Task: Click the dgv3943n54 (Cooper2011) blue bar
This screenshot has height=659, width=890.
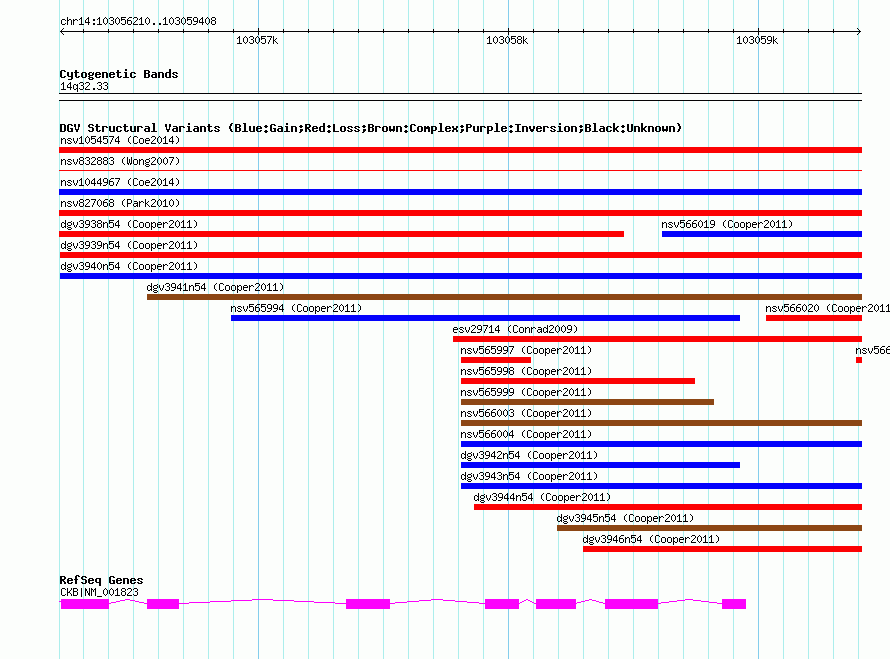Action: click(661, 486)
